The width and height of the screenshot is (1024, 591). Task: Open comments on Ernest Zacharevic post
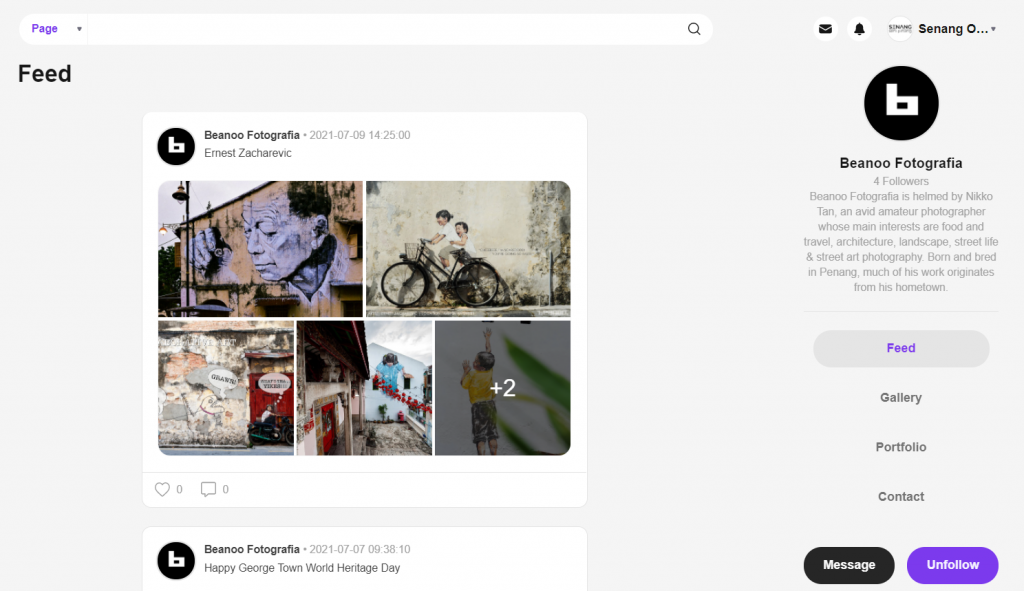coord(208,489)
